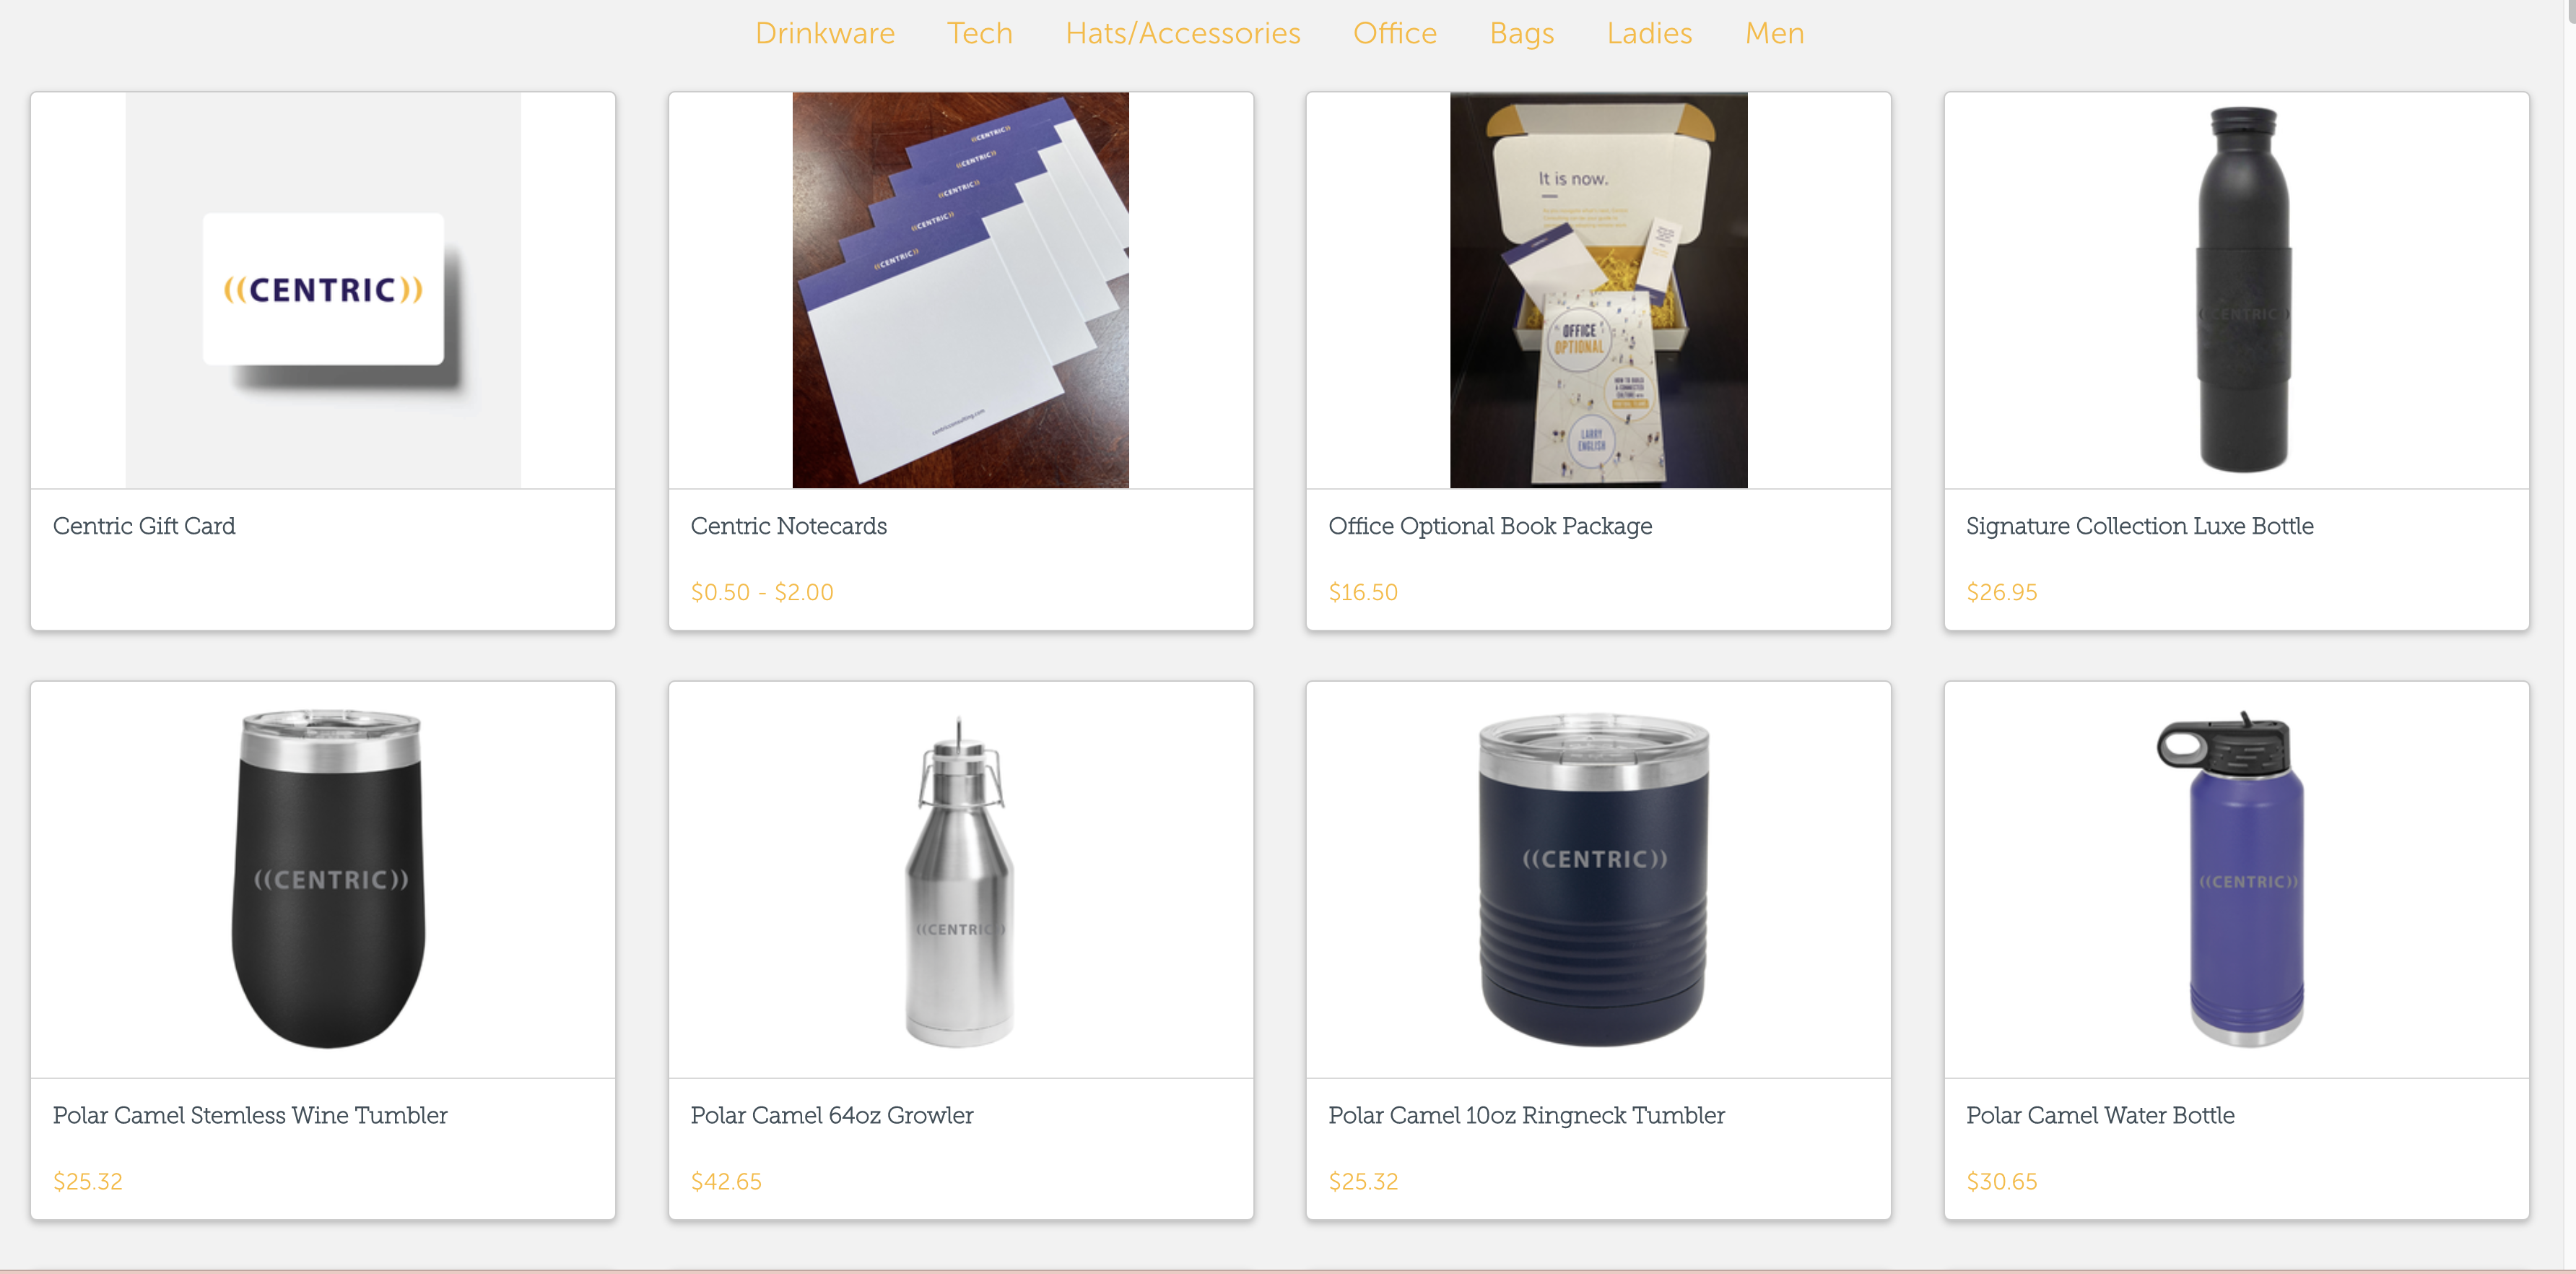Click the black Luxe Bottle image
Viewport: 2576px width, 1274px height.
coord(2243,290)
